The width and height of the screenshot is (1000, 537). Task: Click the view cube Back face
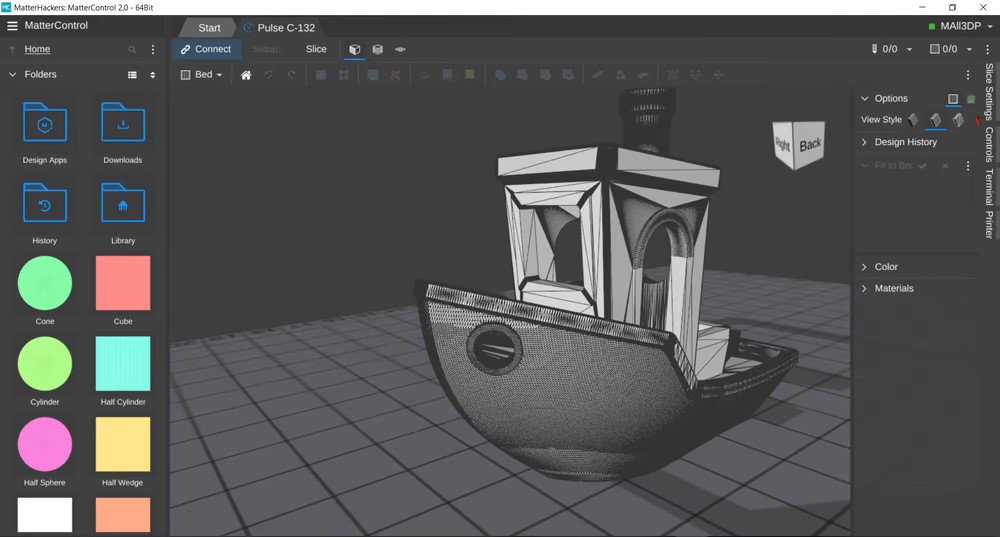tap(810, 145)
